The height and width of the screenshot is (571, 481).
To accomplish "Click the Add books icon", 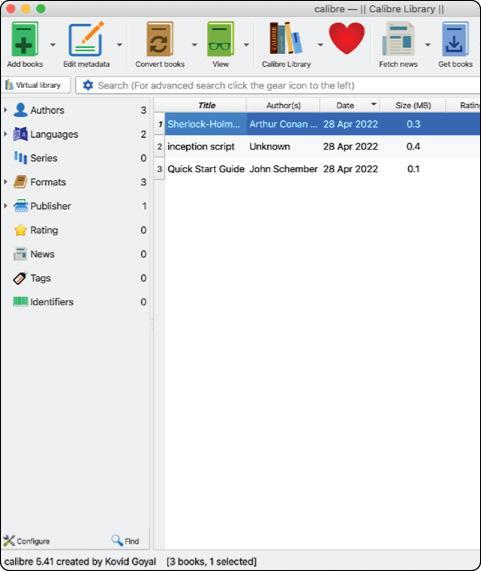I will pos(25,39).
